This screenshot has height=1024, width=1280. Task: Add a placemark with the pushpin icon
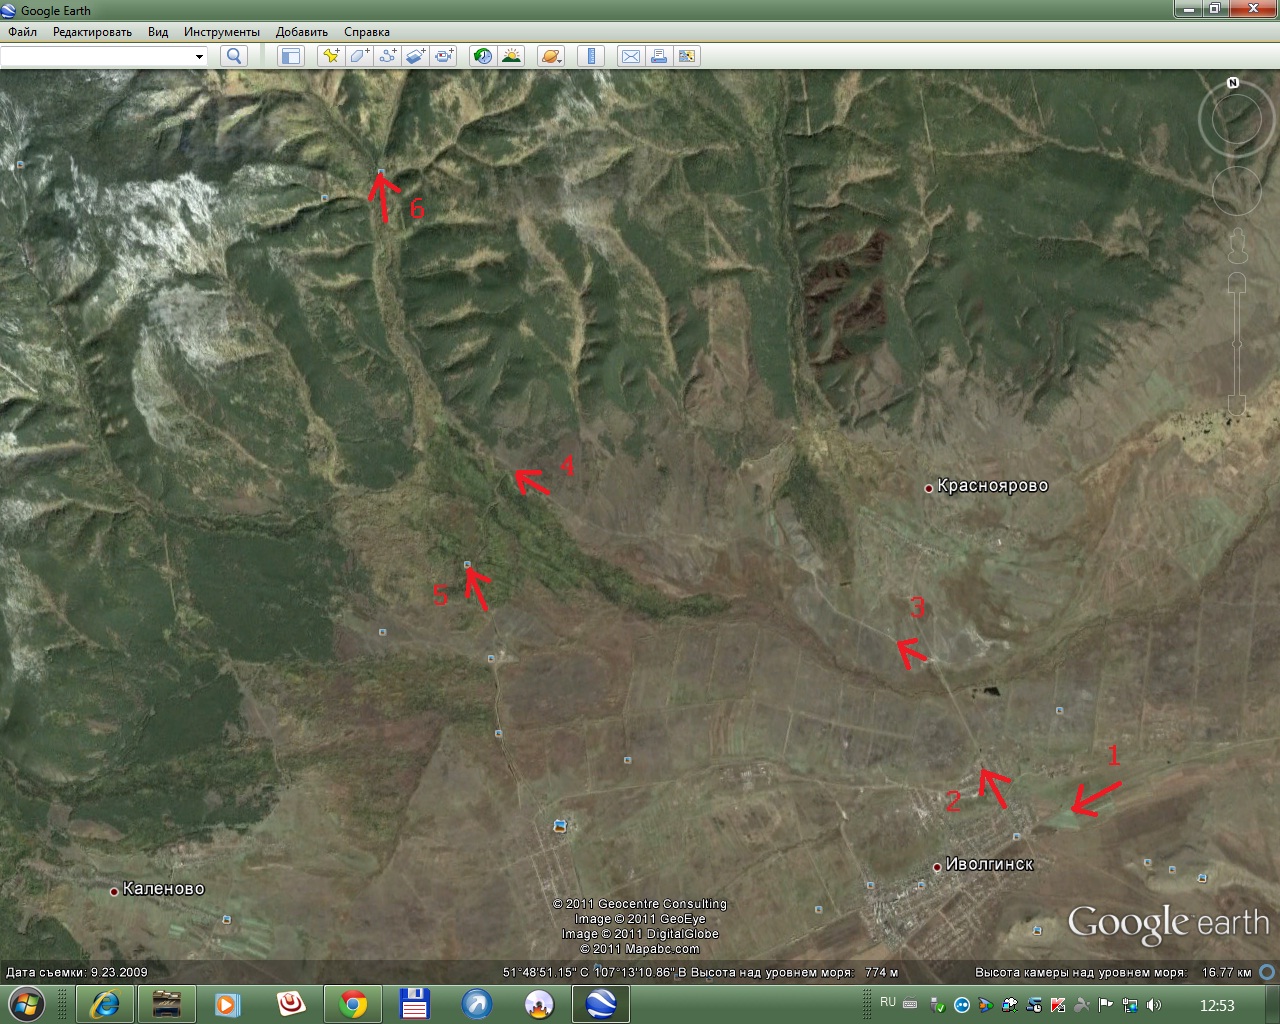point(330,56)
